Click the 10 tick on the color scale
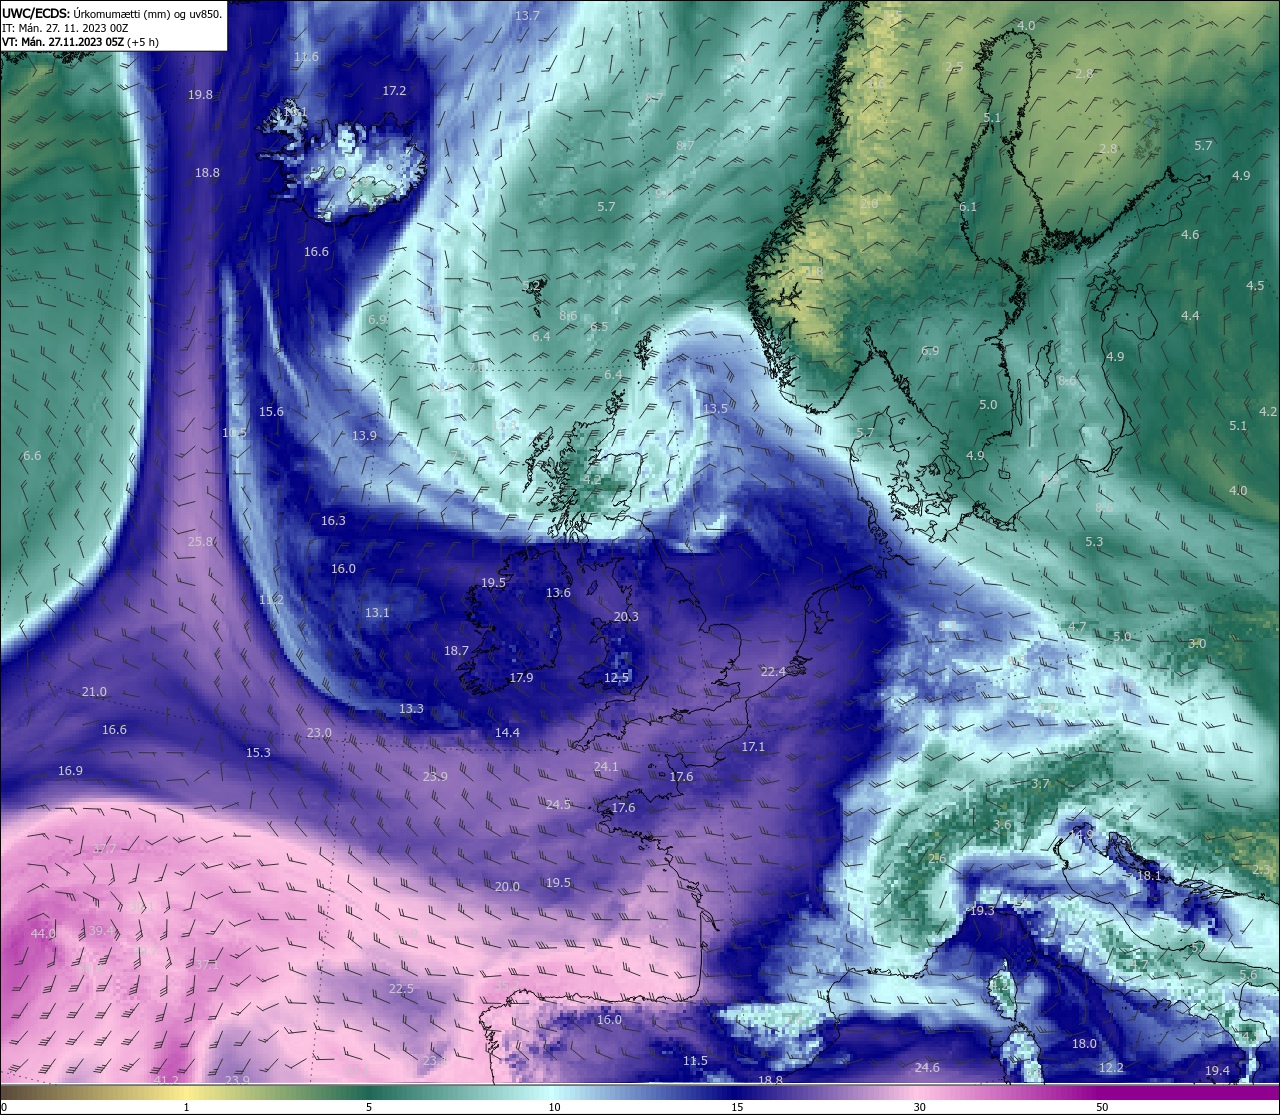The height and width of the screenshot is (1115, 1280). coord(554,1107)
